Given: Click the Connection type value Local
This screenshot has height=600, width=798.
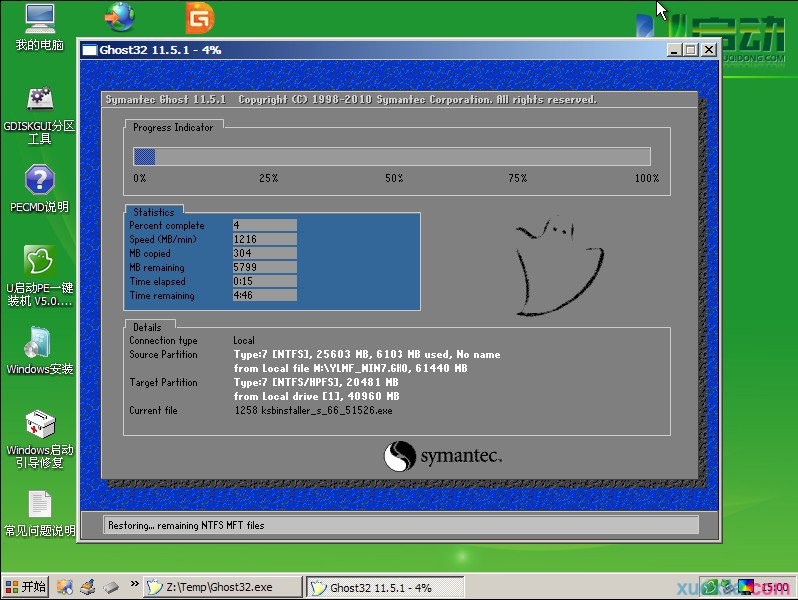Looking at the screenshot, I should click(244, 340).
